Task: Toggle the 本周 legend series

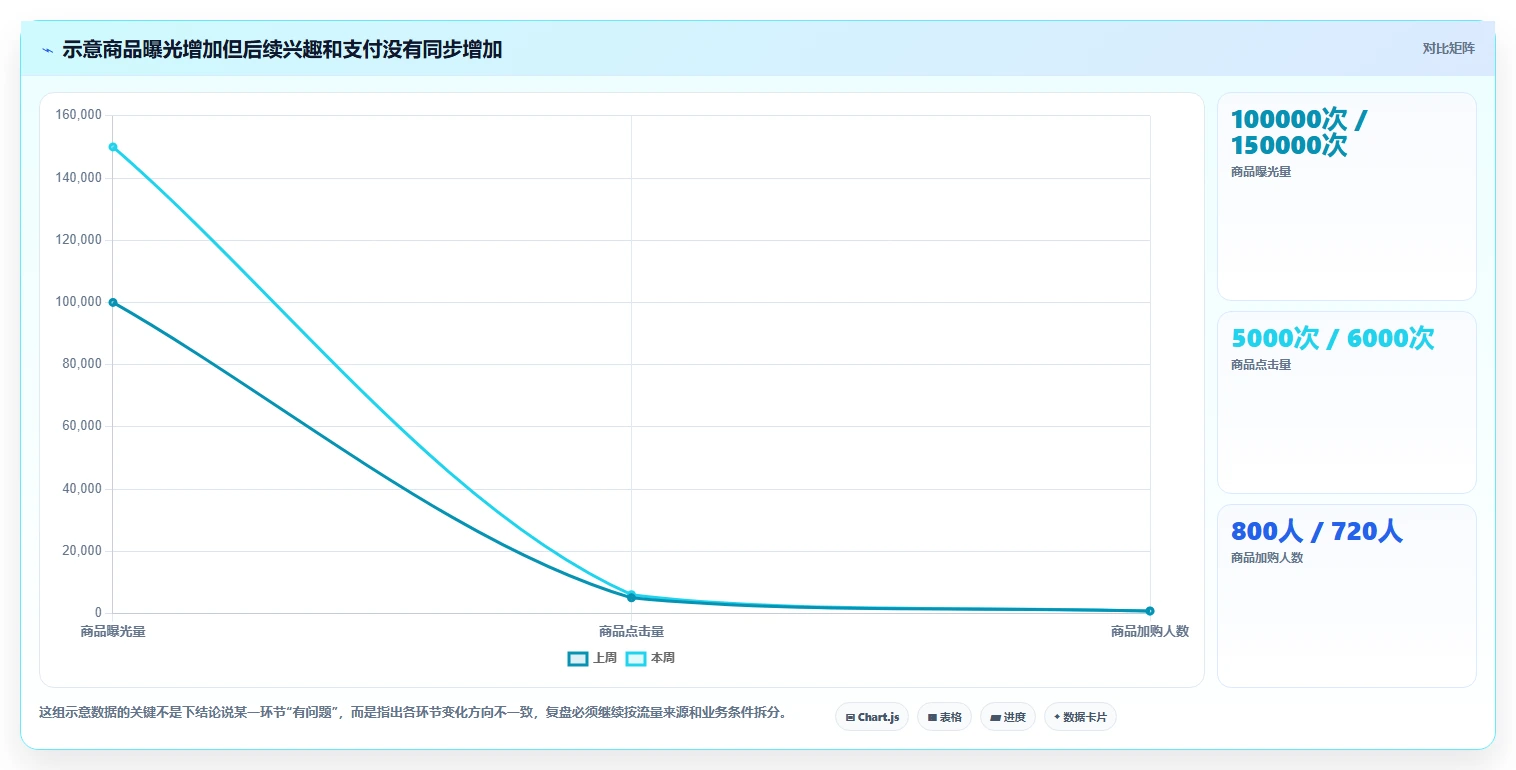Action: (650, 658)
